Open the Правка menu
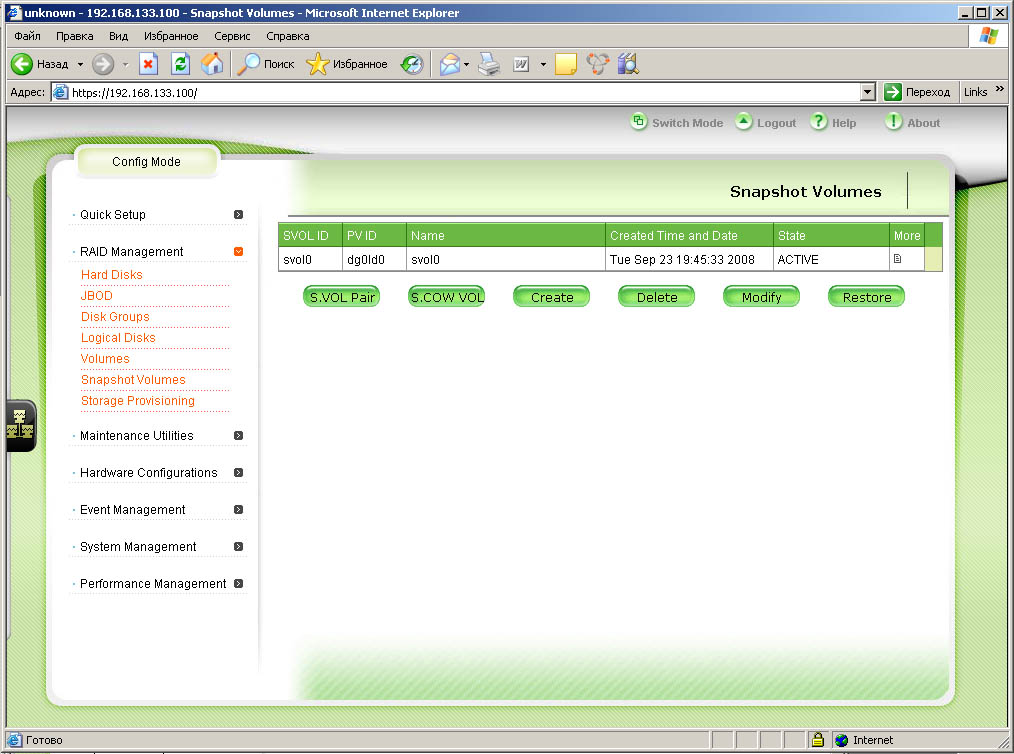Image resolution: width=1014 pixels, height=754 pixels. (74, 36)
